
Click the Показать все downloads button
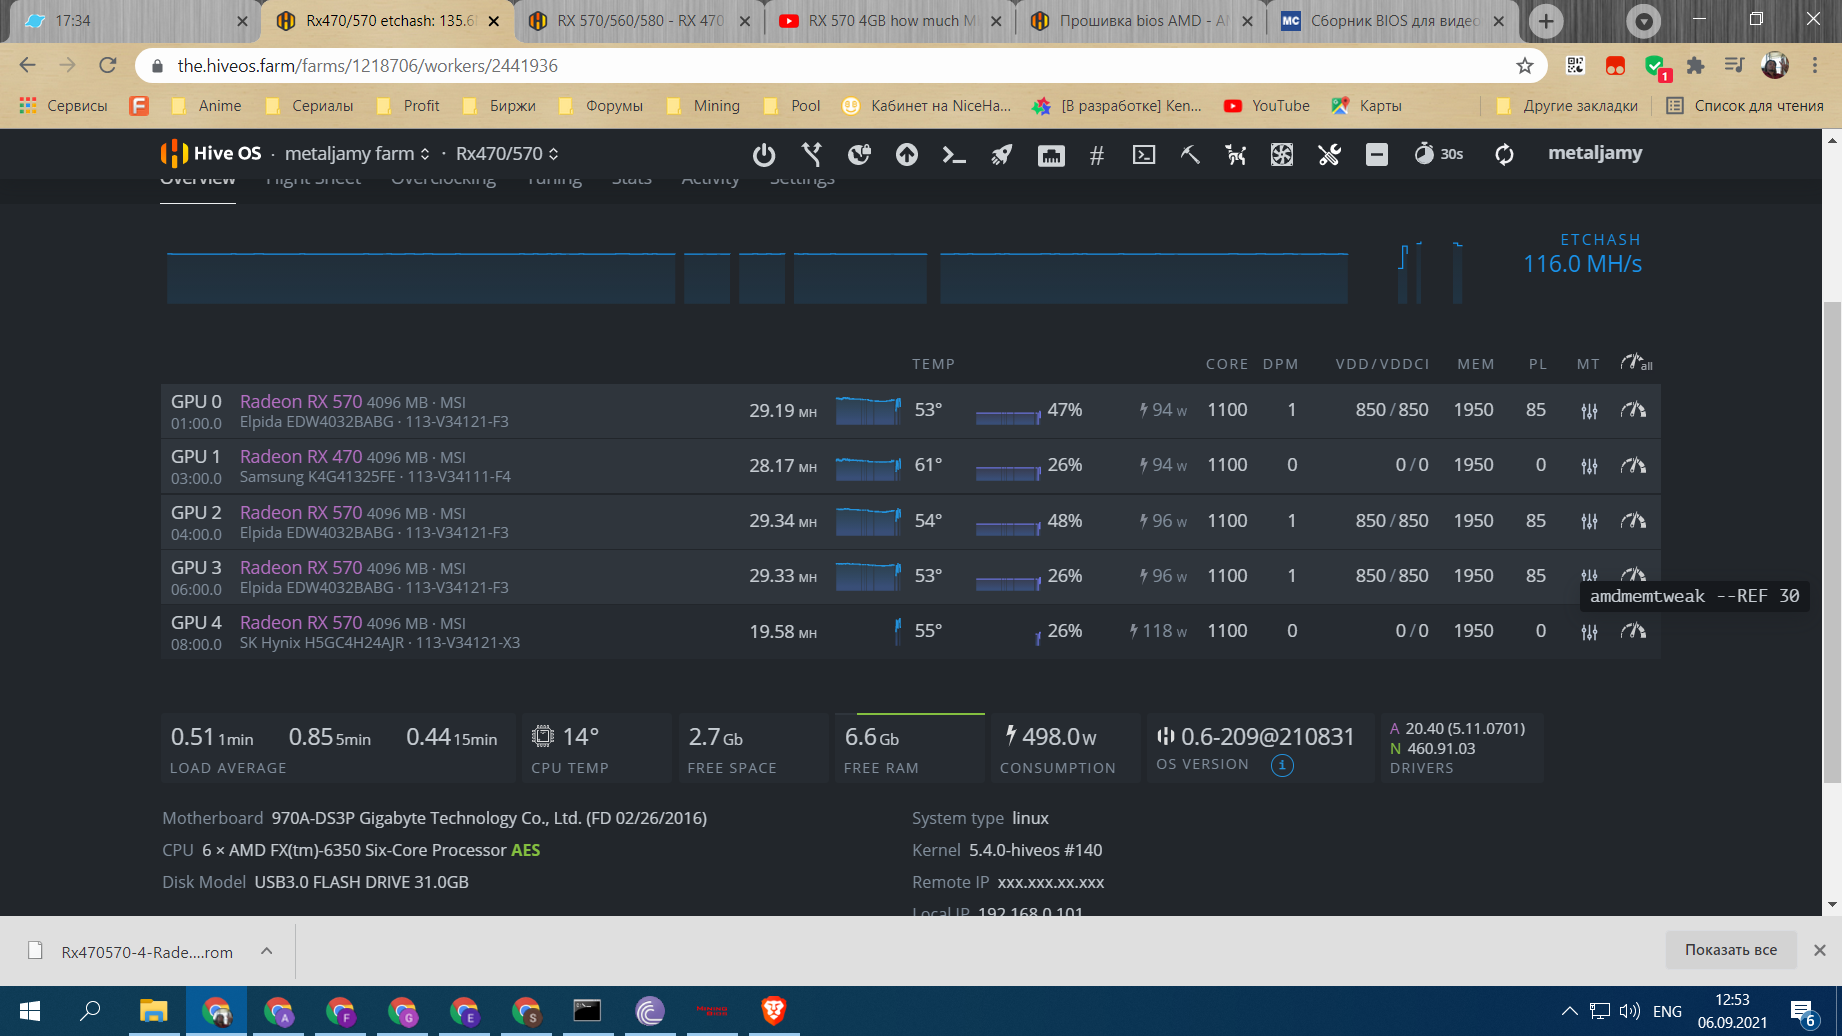click(x=1730, y=950)
